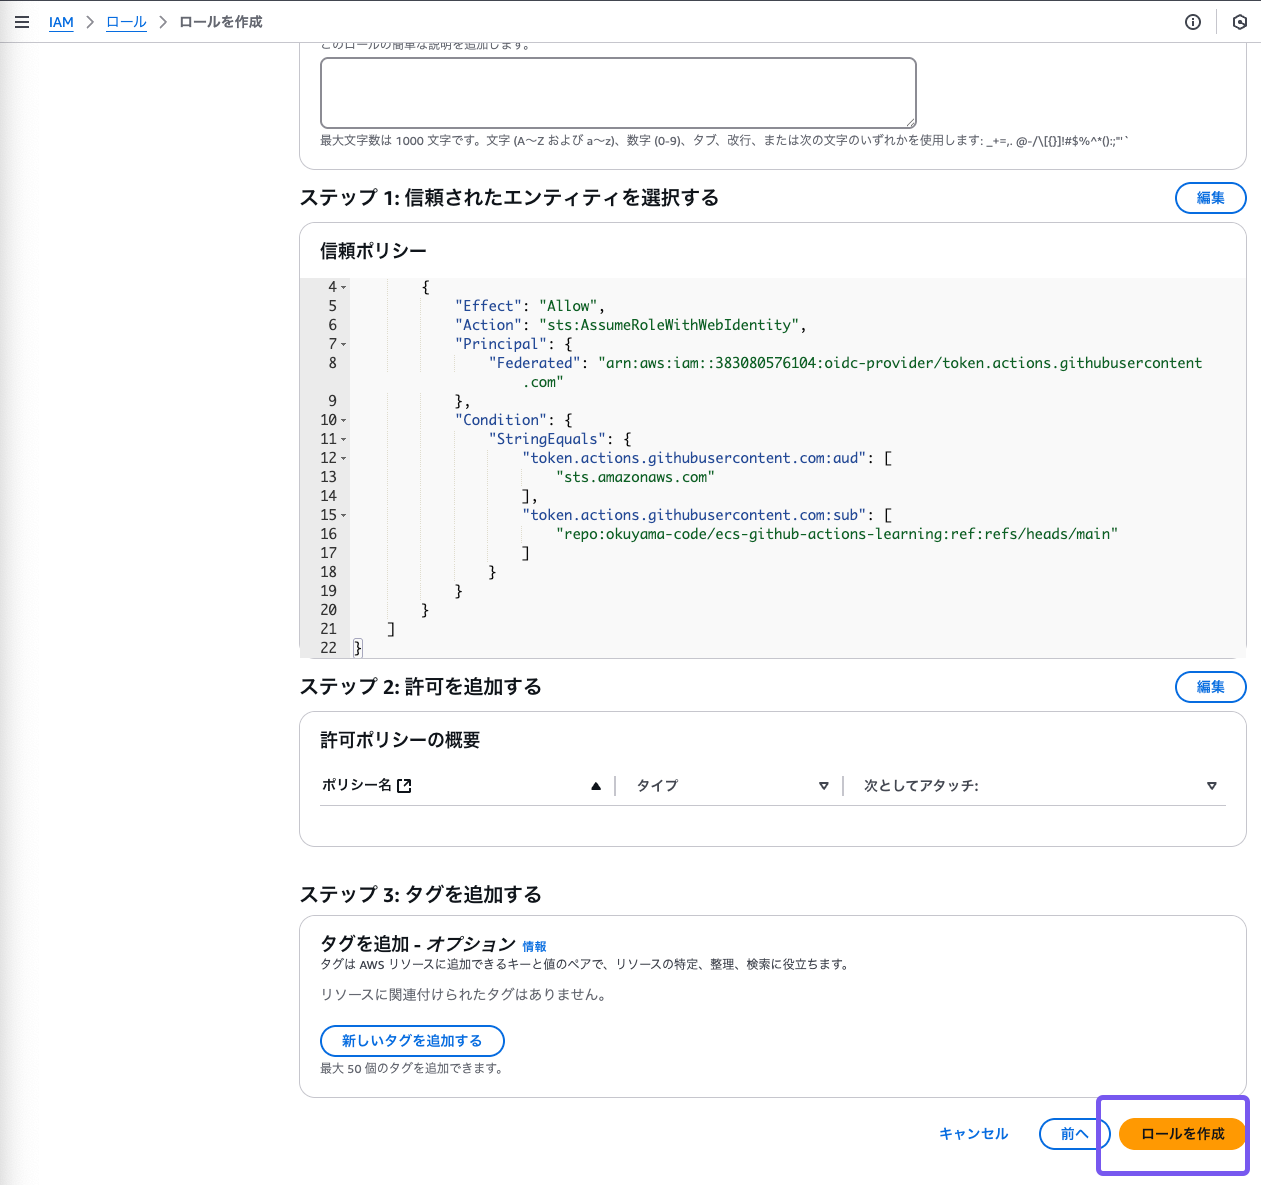Click the 信頼ポリシー heading
Viewport: 1261px width, 1185px height.
point(373,251)
